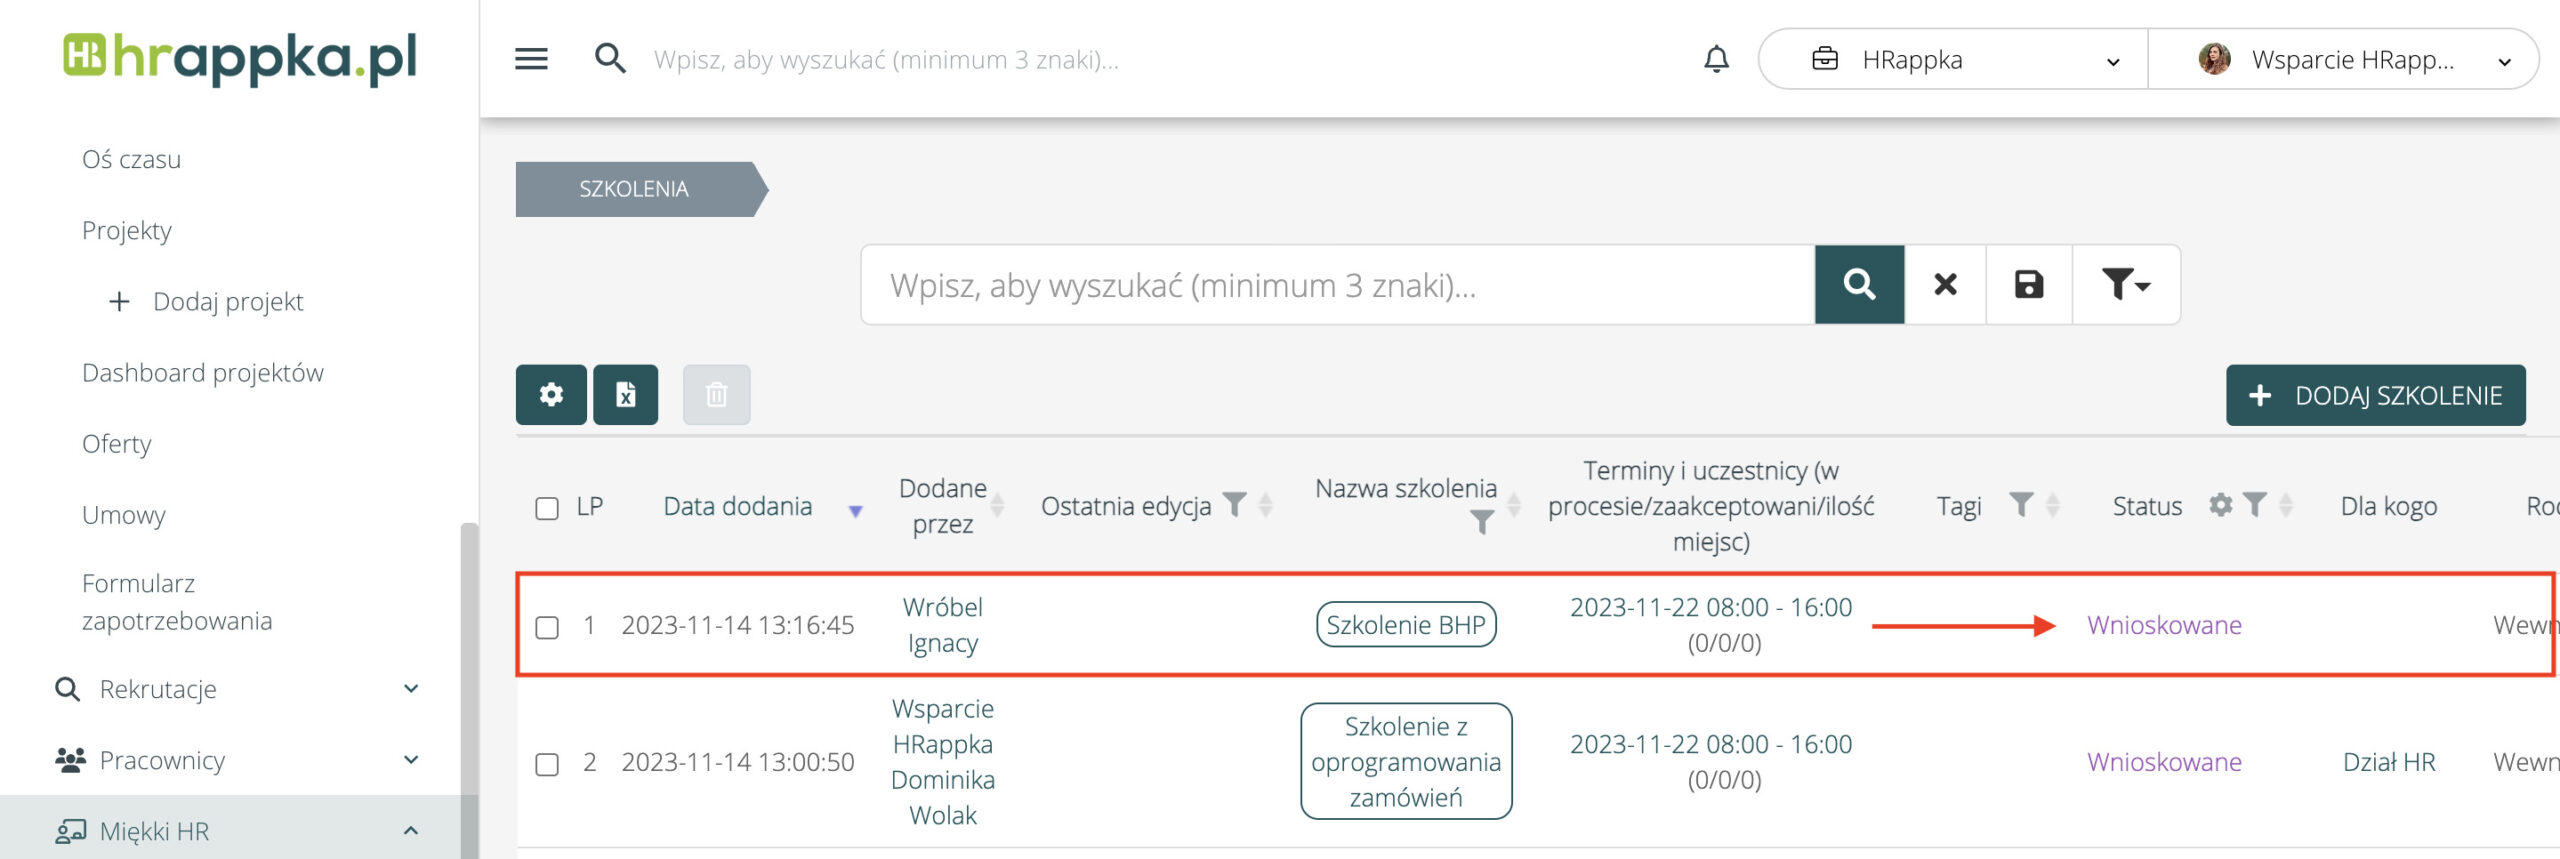Click 2023-11-14 13:00:50 date cell

738,762
